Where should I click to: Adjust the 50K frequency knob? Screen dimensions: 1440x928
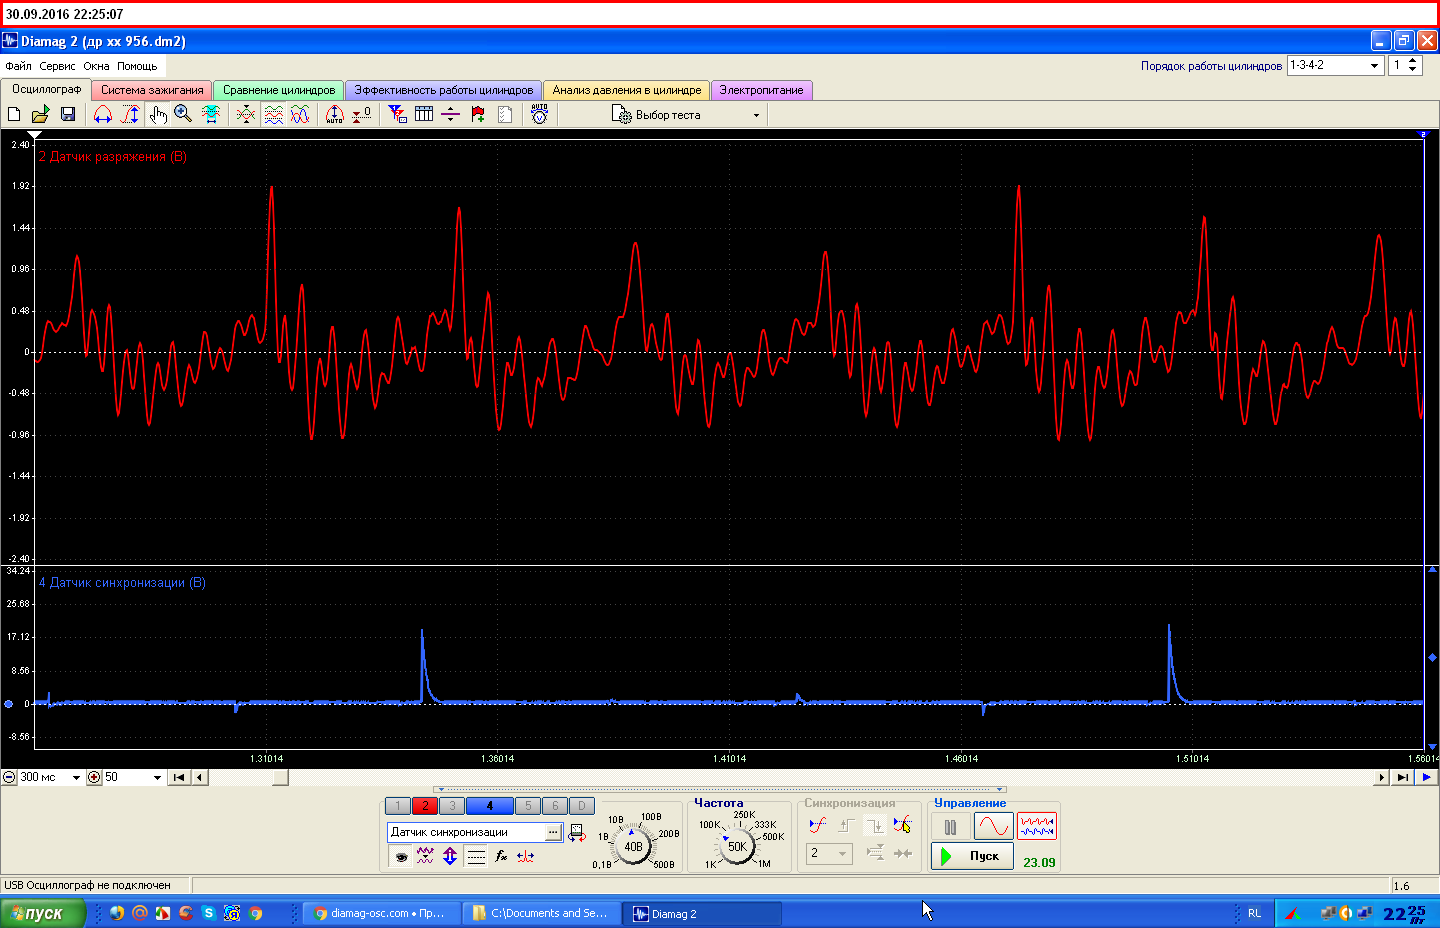[737, 846]
